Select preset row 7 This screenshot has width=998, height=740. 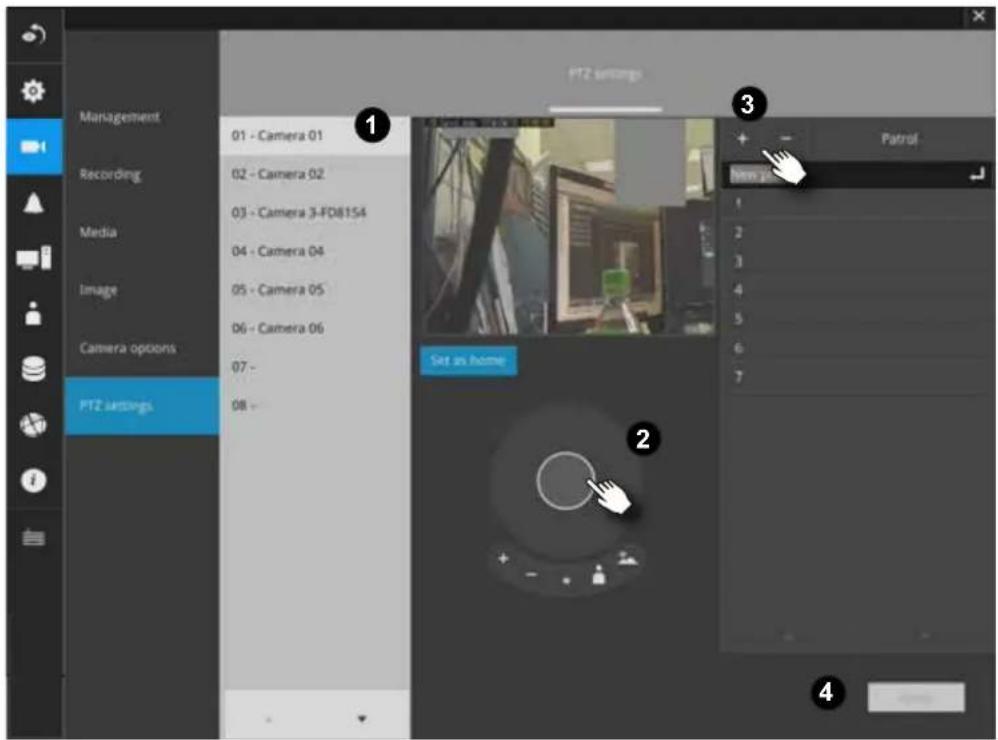[856, 377]
